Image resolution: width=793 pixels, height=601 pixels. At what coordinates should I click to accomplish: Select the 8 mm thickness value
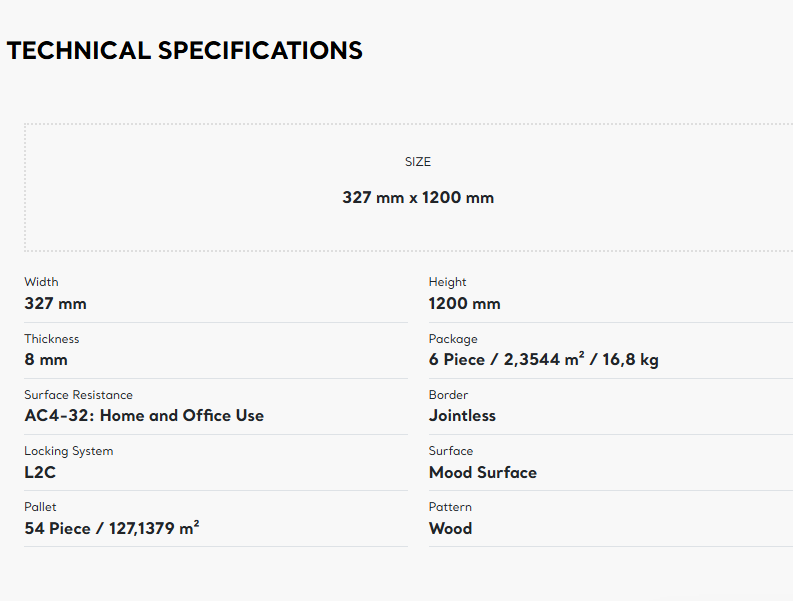[x=46, y=359]
